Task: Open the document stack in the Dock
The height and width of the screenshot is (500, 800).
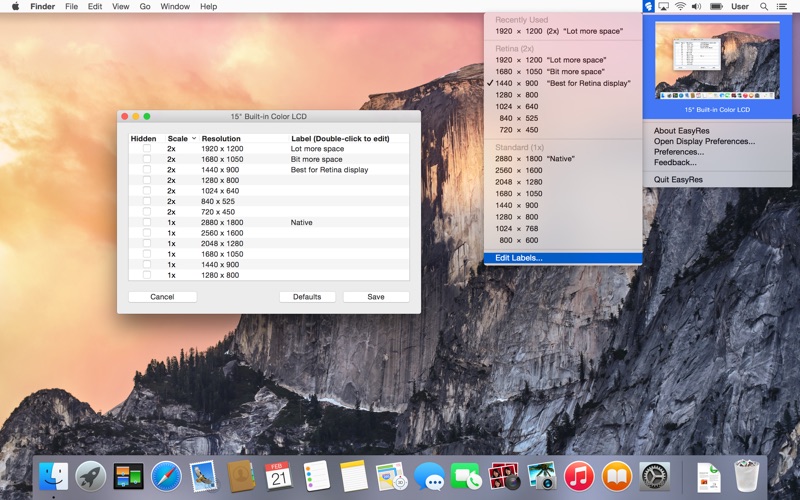Action: (x=709, y=477)
